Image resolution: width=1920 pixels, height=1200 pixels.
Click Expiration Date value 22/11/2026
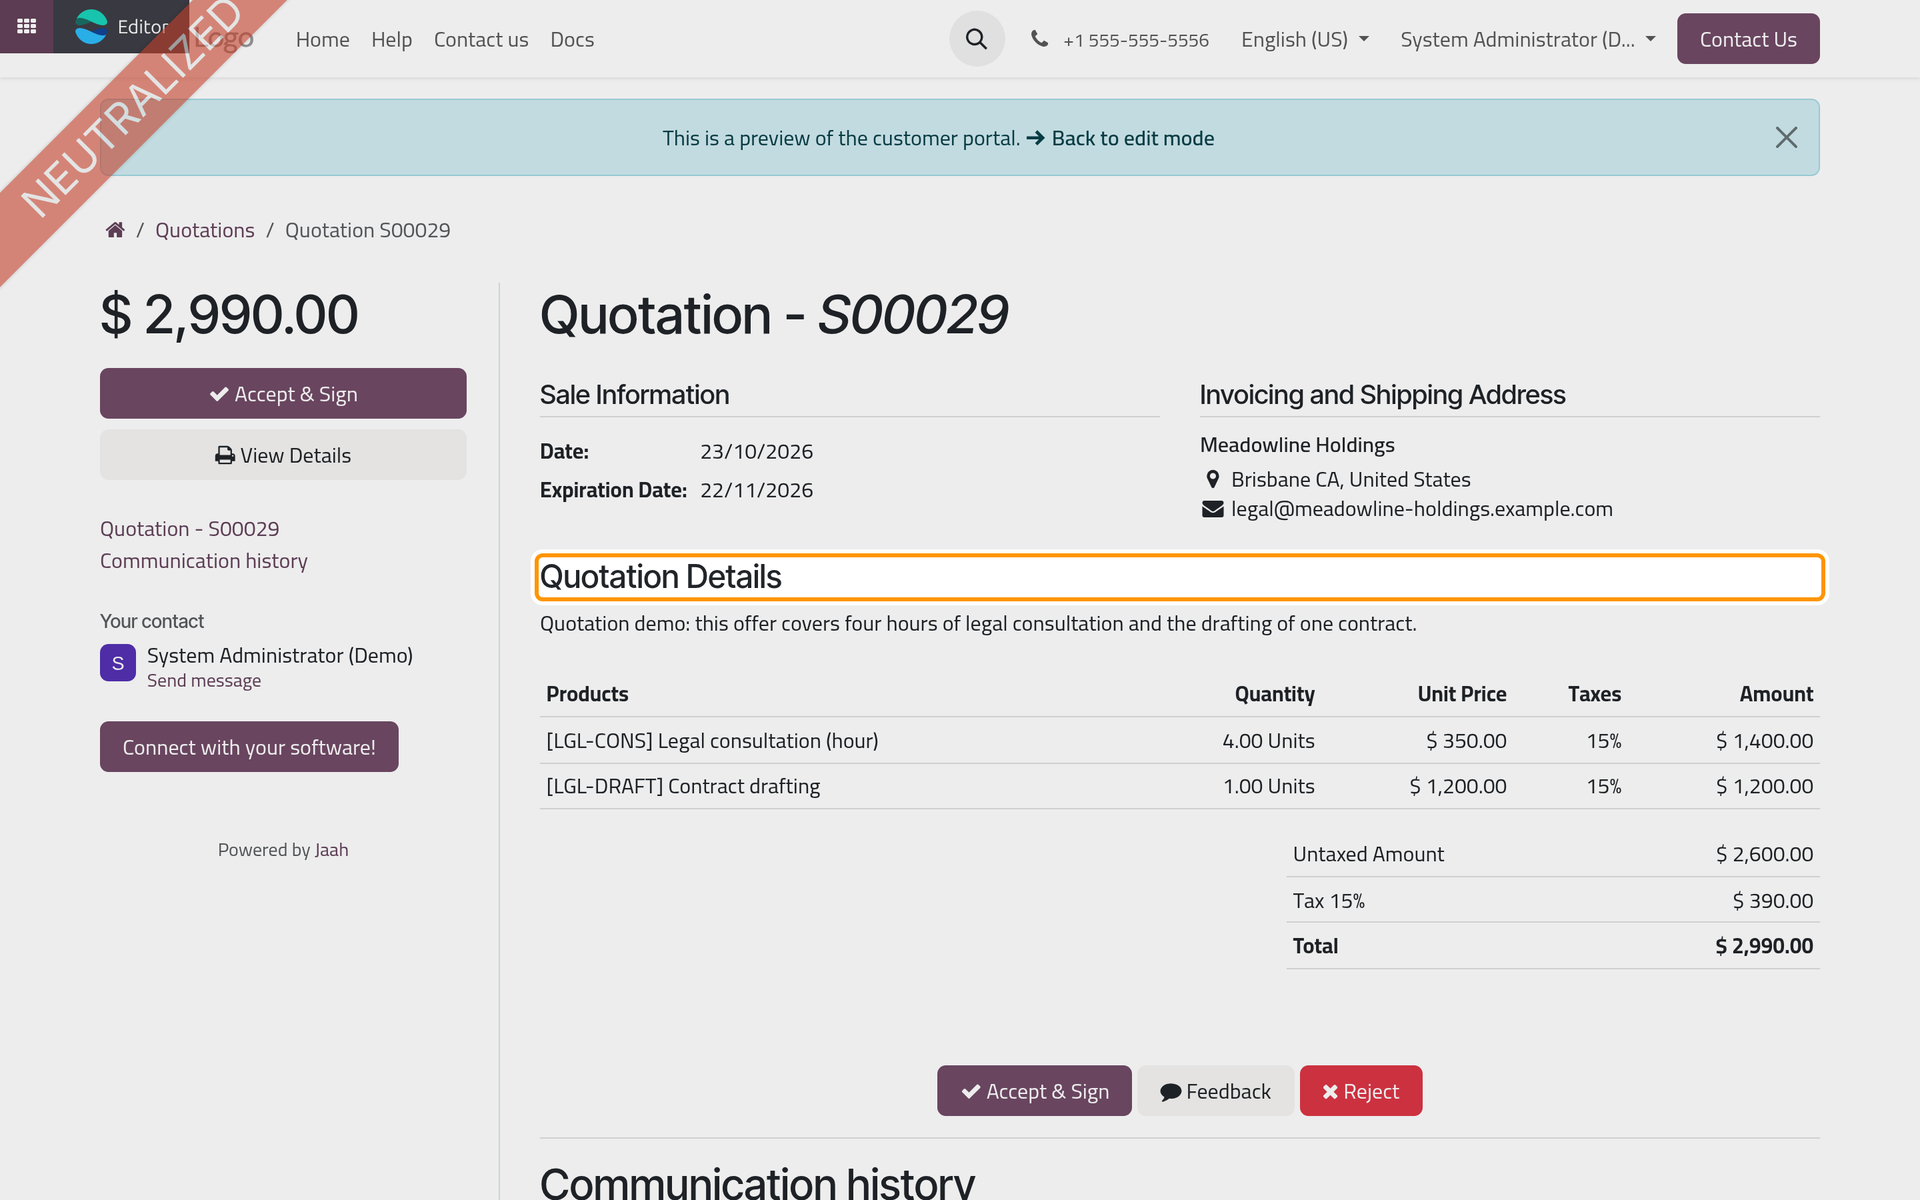pyautogui.click(x=756, y=490)
